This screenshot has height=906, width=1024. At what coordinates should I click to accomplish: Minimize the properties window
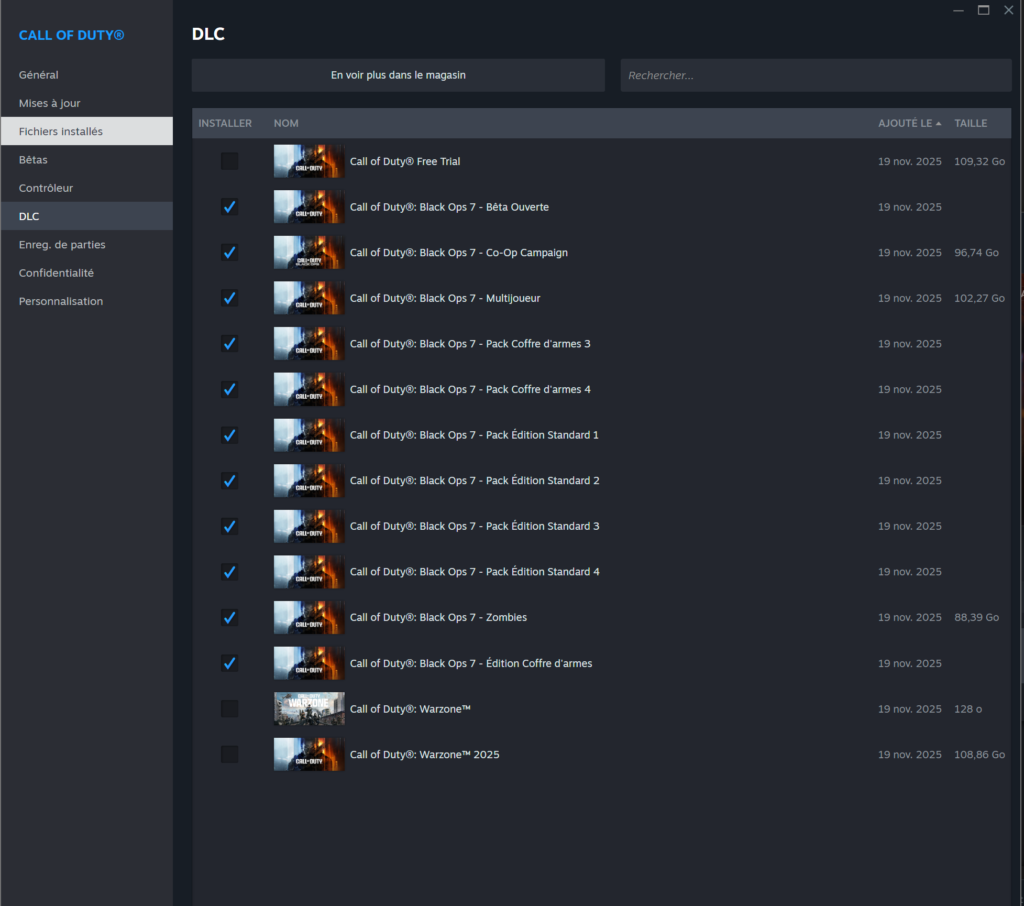pos(958,10)
